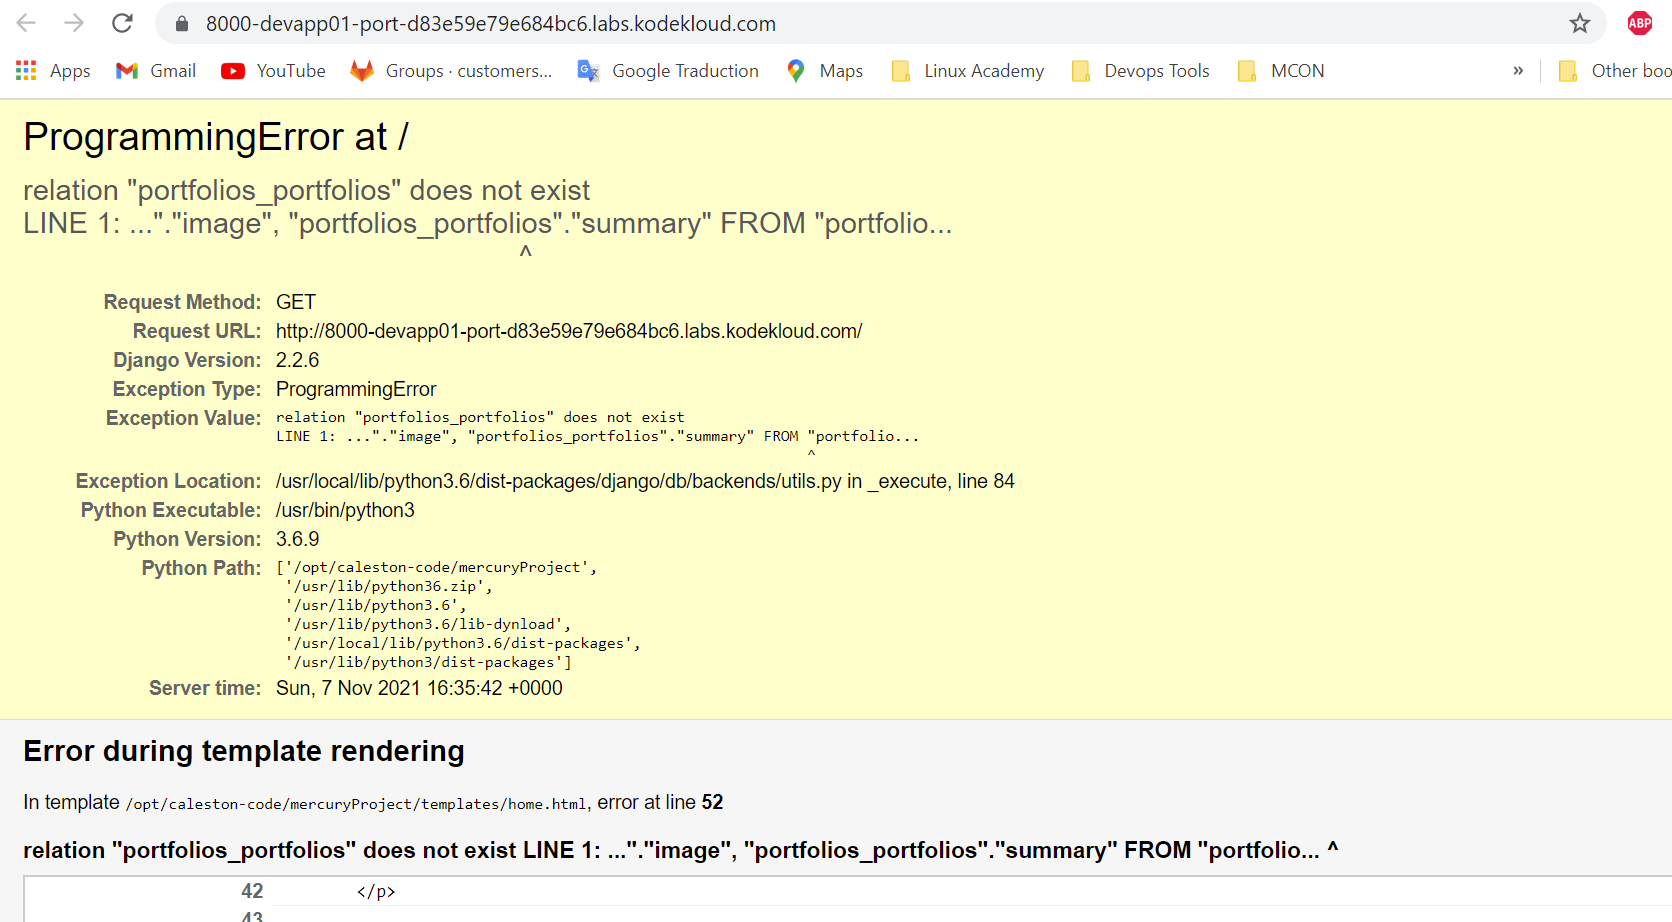Screen dimensions: 1672x922
Task: Click the Error during template rendering heading
Action: [x=244, y=751]
